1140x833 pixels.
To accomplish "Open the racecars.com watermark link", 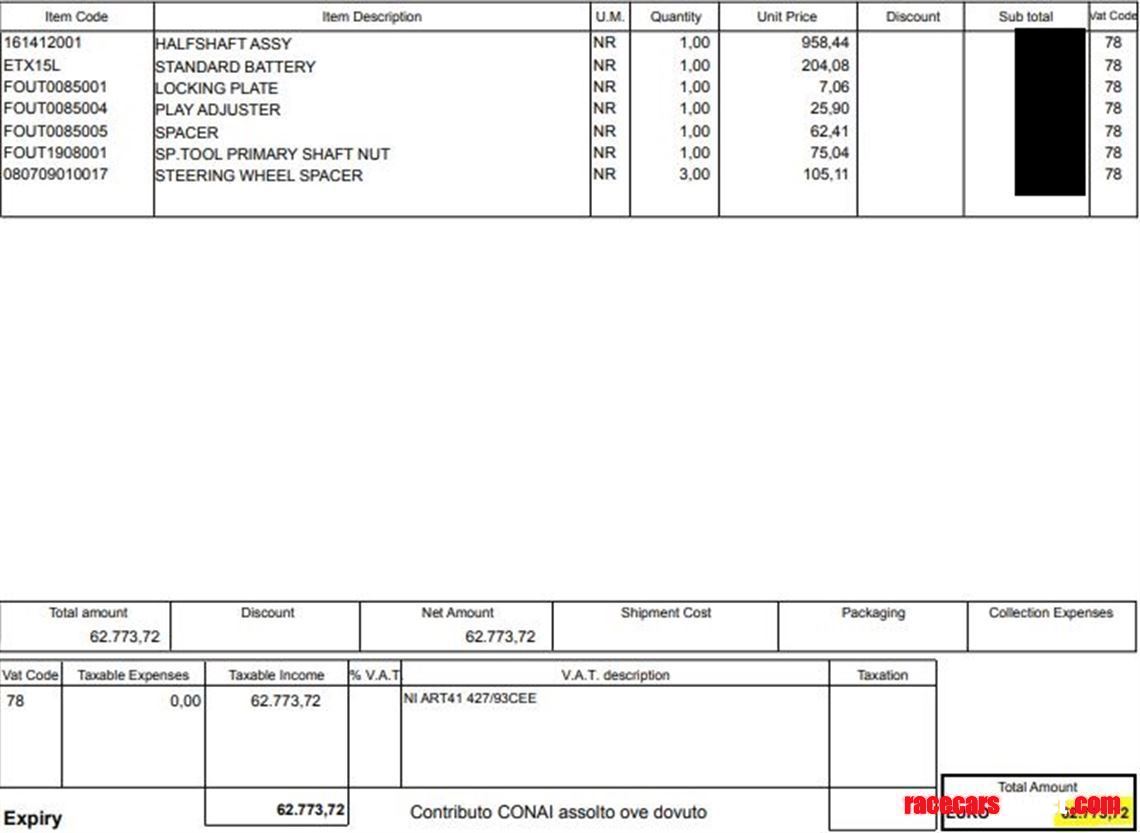I will 1011,805.
